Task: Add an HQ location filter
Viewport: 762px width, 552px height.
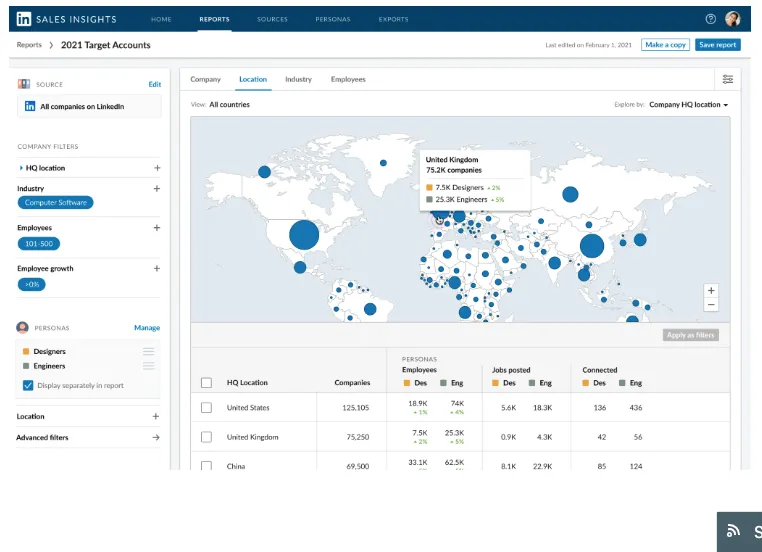Action: (157, 168)
